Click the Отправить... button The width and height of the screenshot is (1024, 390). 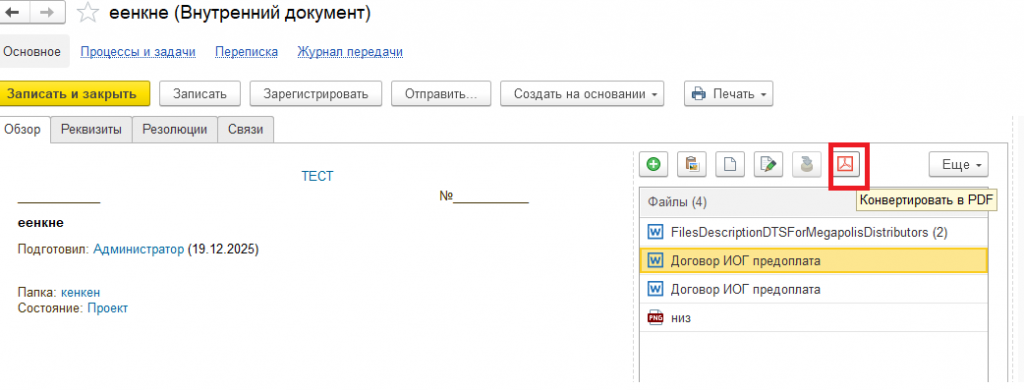(x=441, y=93)
